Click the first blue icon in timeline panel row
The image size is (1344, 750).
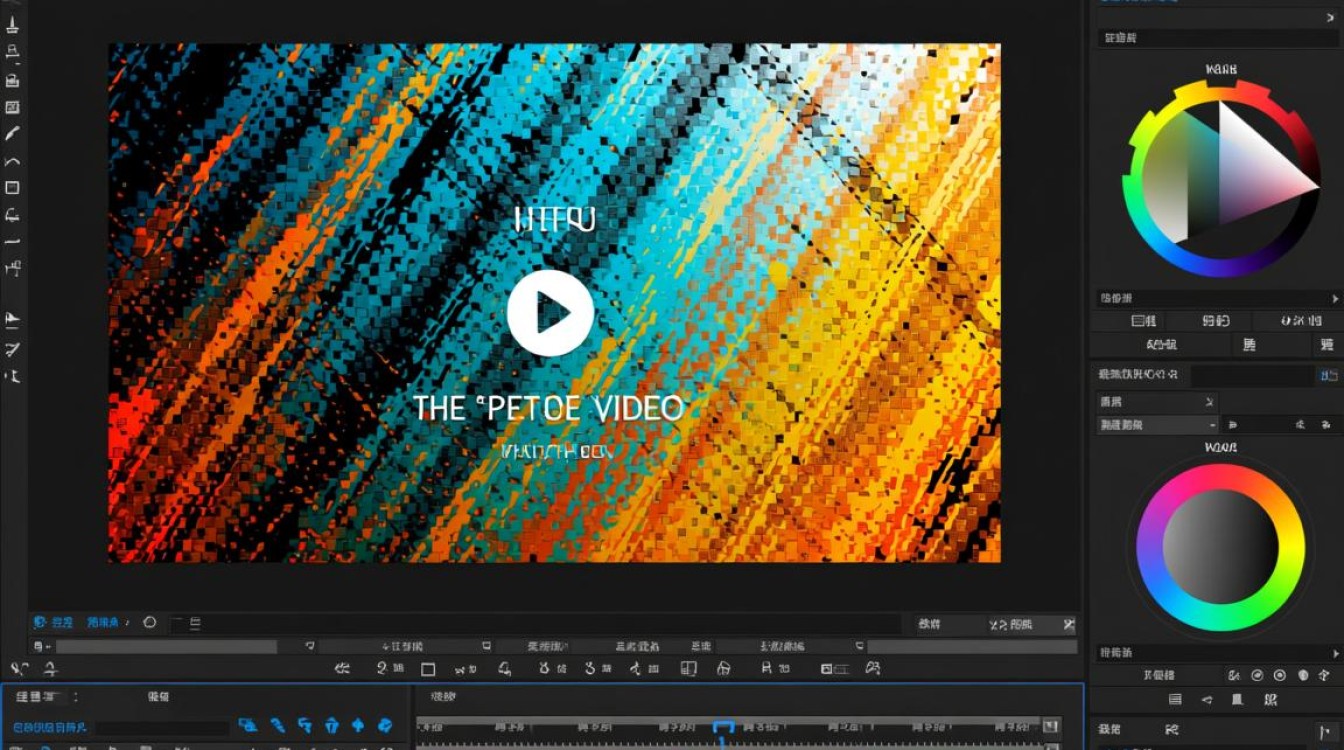point(248,726)
